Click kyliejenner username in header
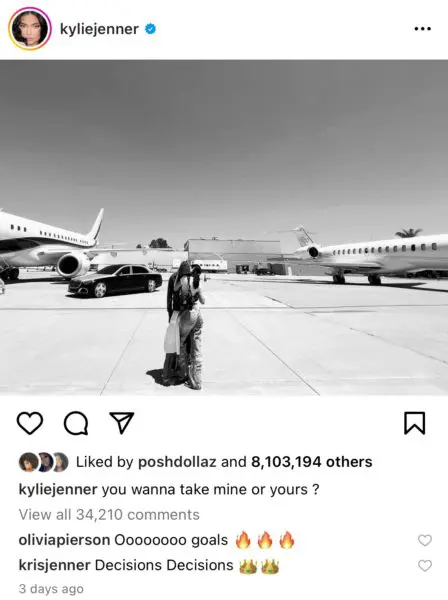The height and width of the screenshot is (600, 448). click(x=99, y=29)
